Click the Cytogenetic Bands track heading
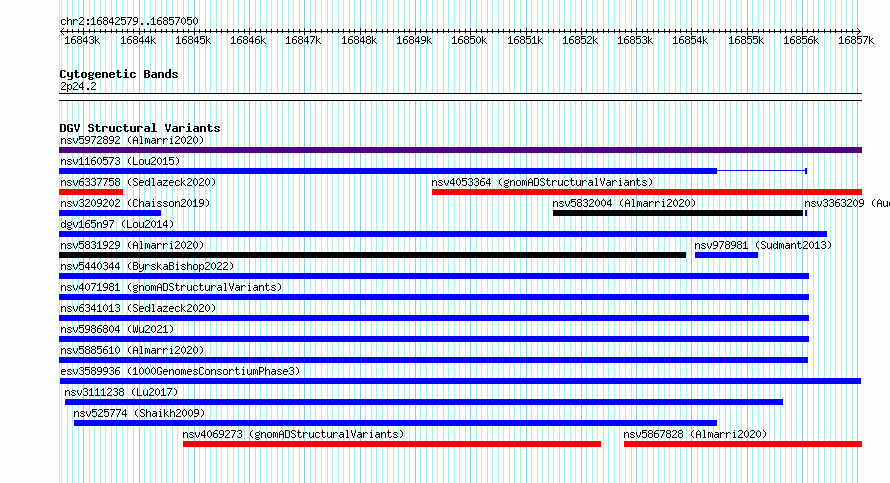 119,74
